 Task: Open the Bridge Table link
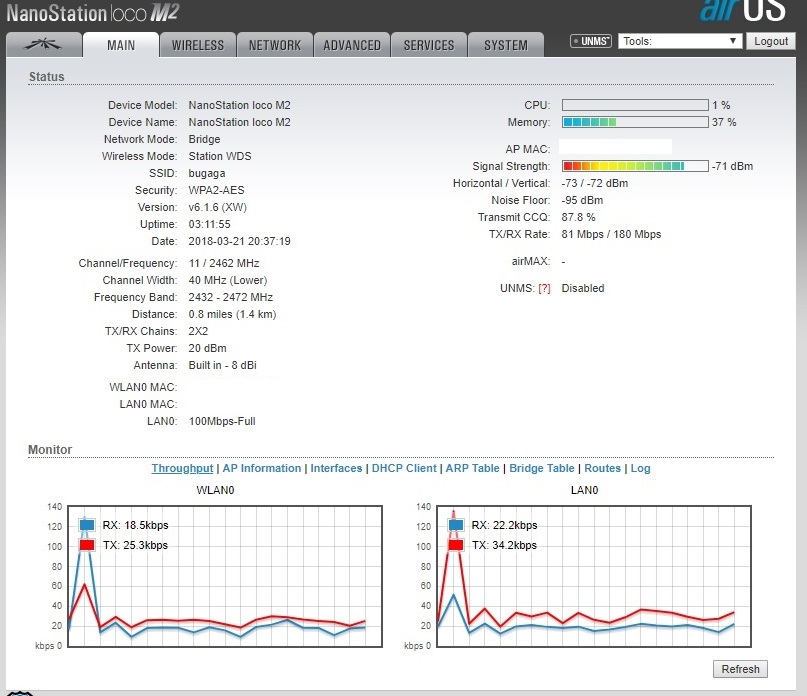541,468
